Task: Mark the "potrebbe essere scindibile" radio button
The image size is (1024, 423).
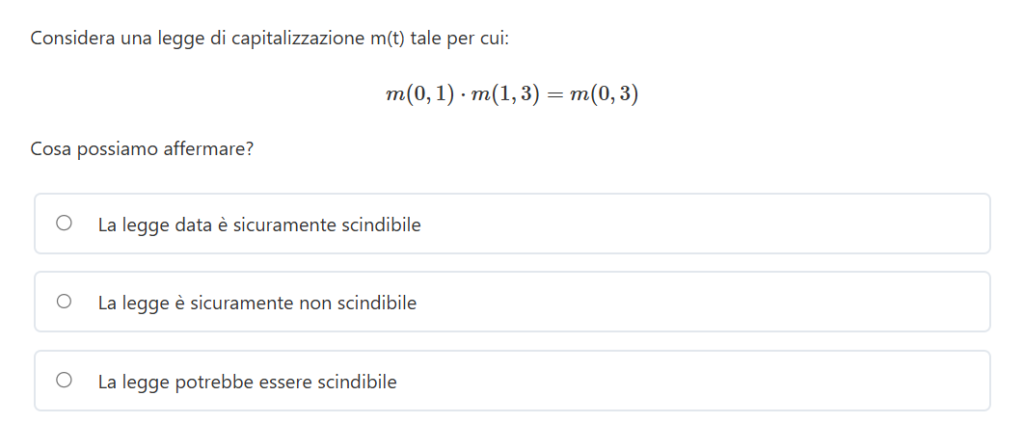Action: point(64,380)
